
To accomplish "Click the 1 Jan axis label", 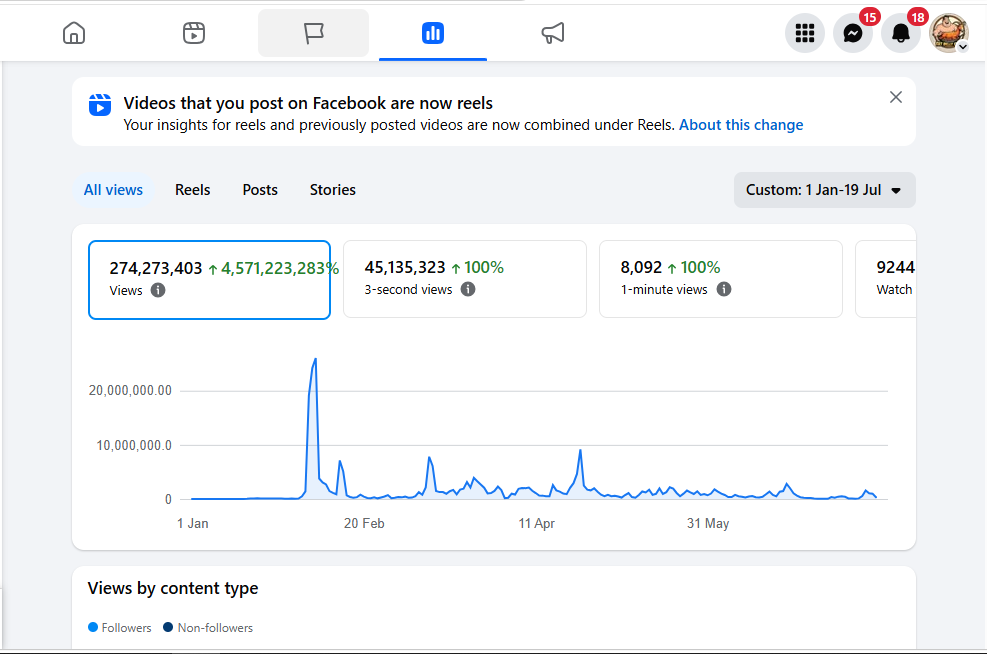I will click(x=193, y=523).
